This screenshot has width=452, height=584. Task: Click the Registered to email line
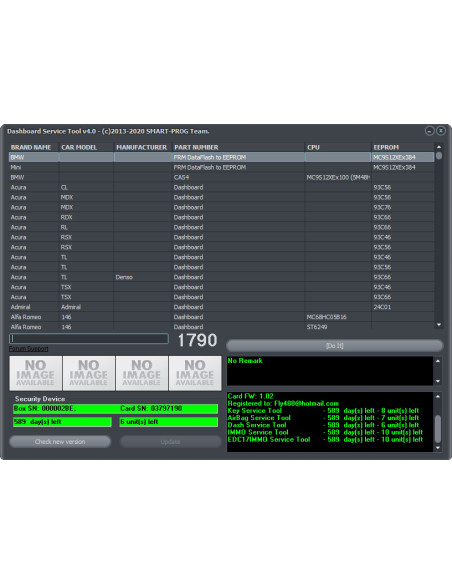tap(283, 403)
